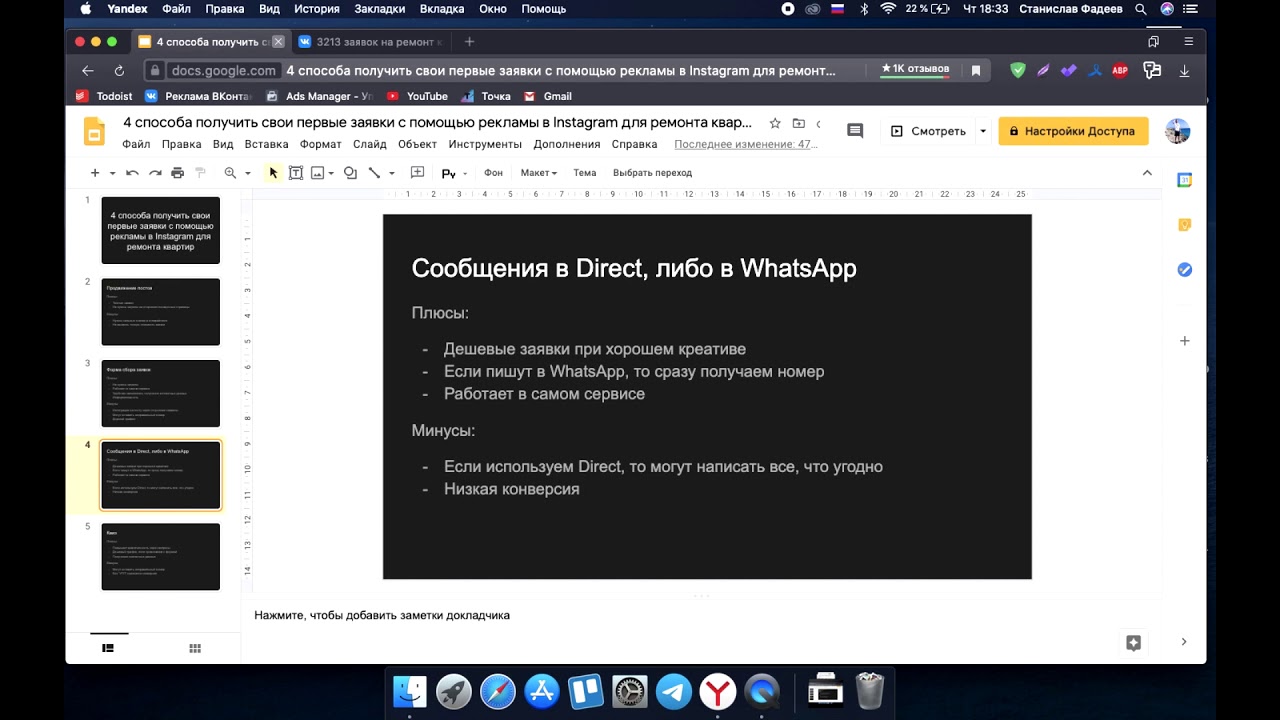Click the Zoom magnifier icon
This screenshot has width=1280, height=720.
click(x=230, y=173)
